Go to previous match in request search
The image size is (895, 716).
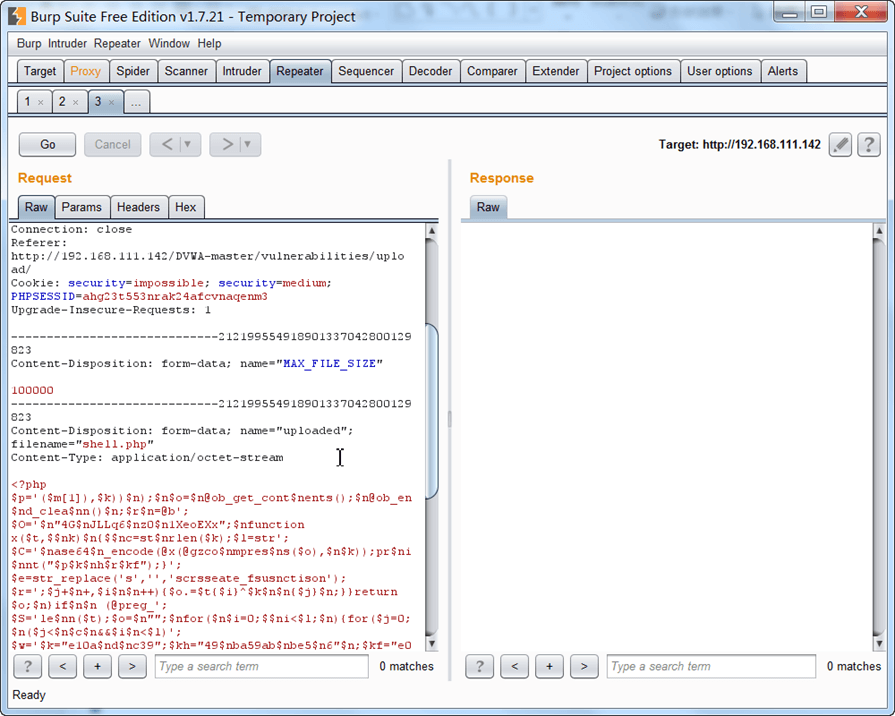tap(63, 666)
